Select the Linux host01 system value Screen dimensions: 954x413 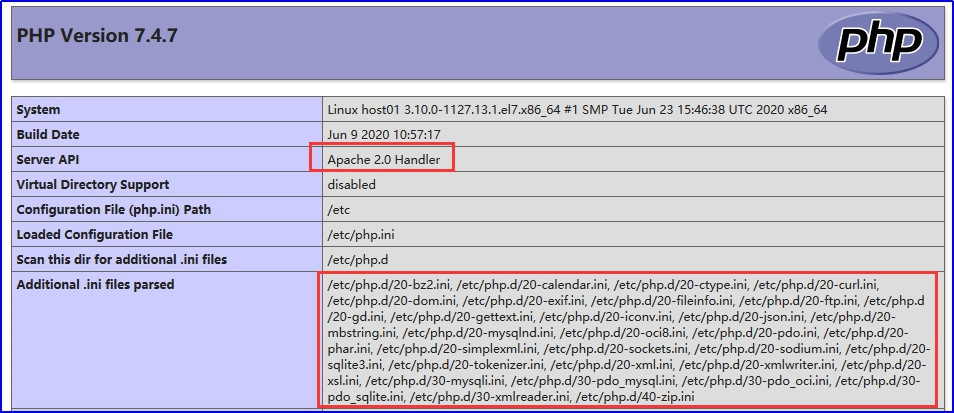pos(577,110)
